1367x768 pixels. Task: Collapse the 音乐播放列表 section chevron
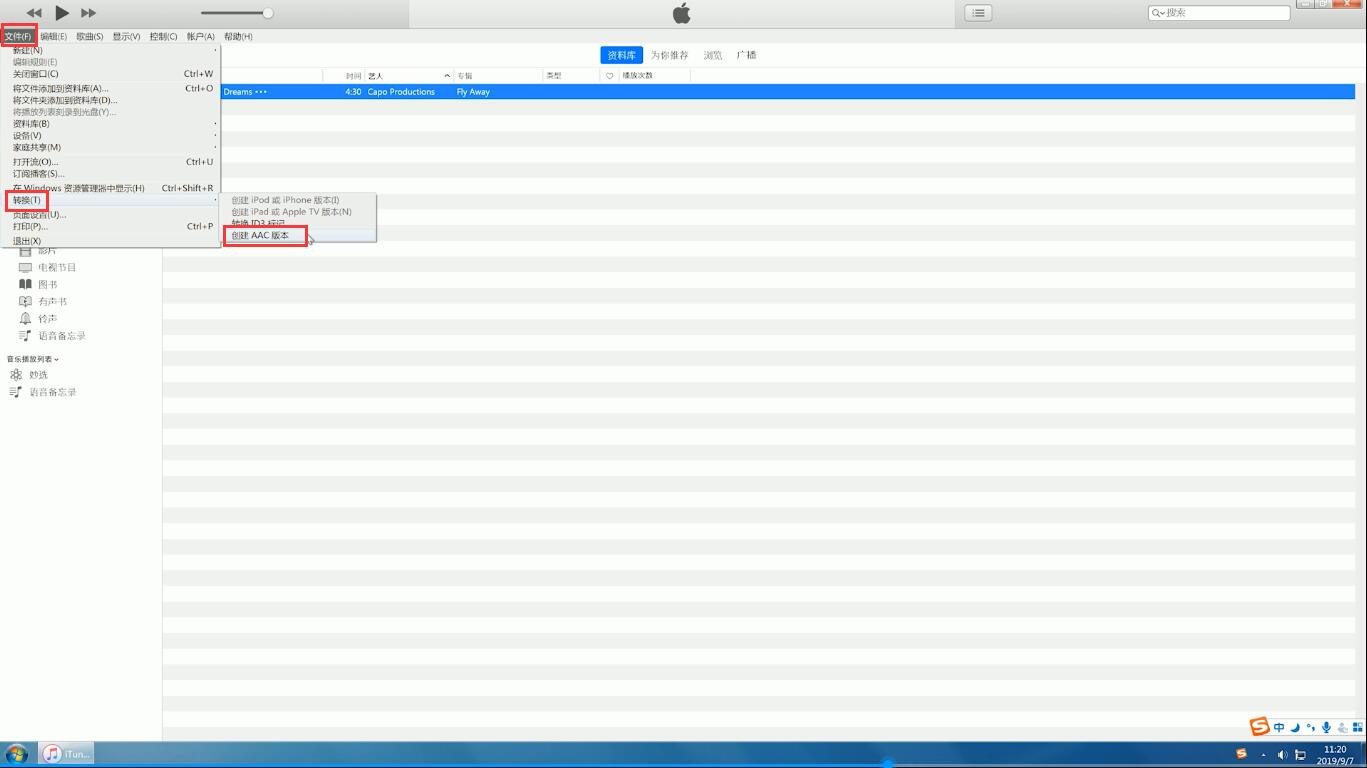pyautogui.click(x=57, y=359)
